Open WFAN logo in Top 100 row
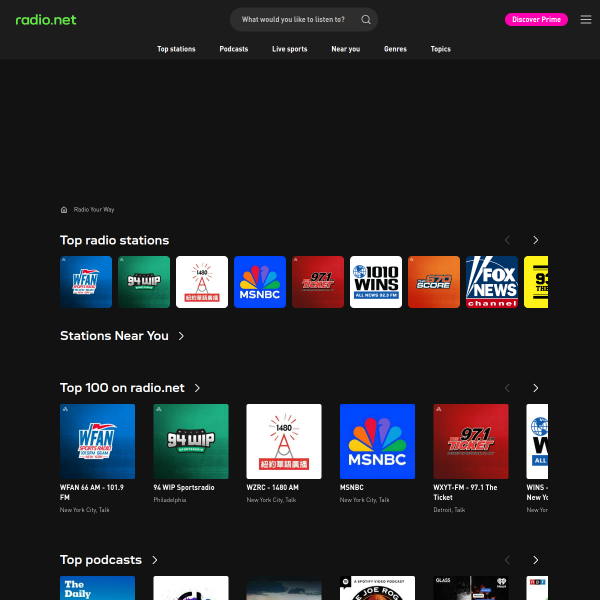 (x=98, y=441)
